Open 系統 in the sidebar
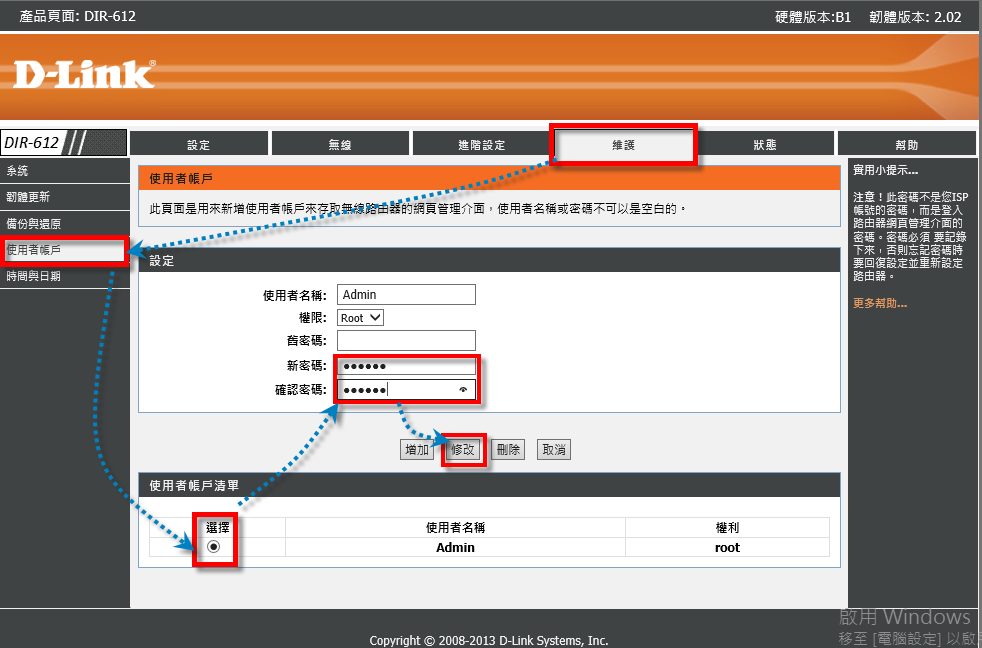This screenshot has width=982, height=648. tap(18, 171)
